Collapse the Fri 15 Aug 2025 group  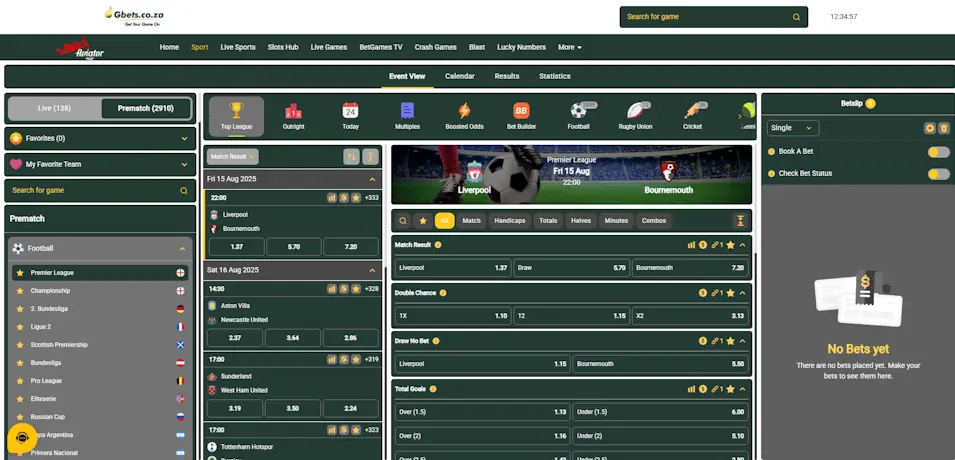pyautogui.click(x=372, y=179)
